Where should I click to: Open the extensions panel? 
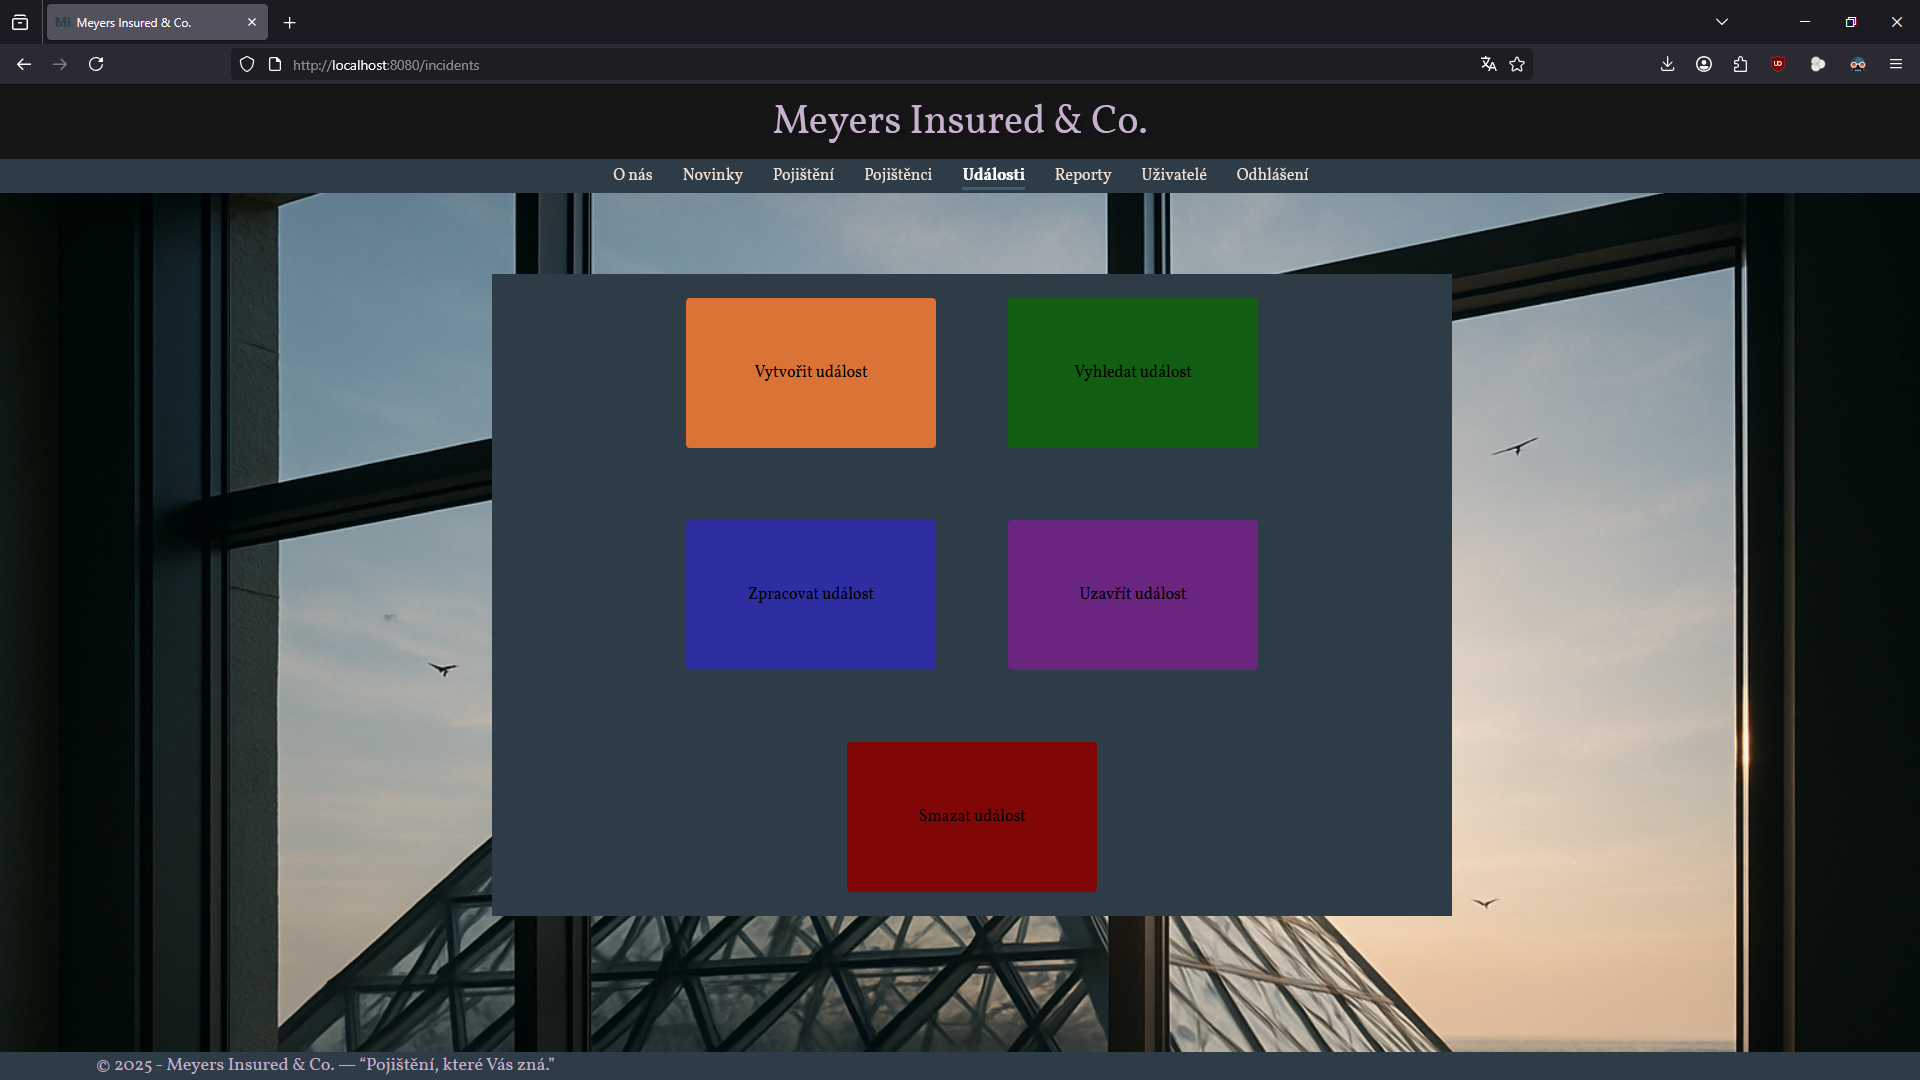(1740, 64)
